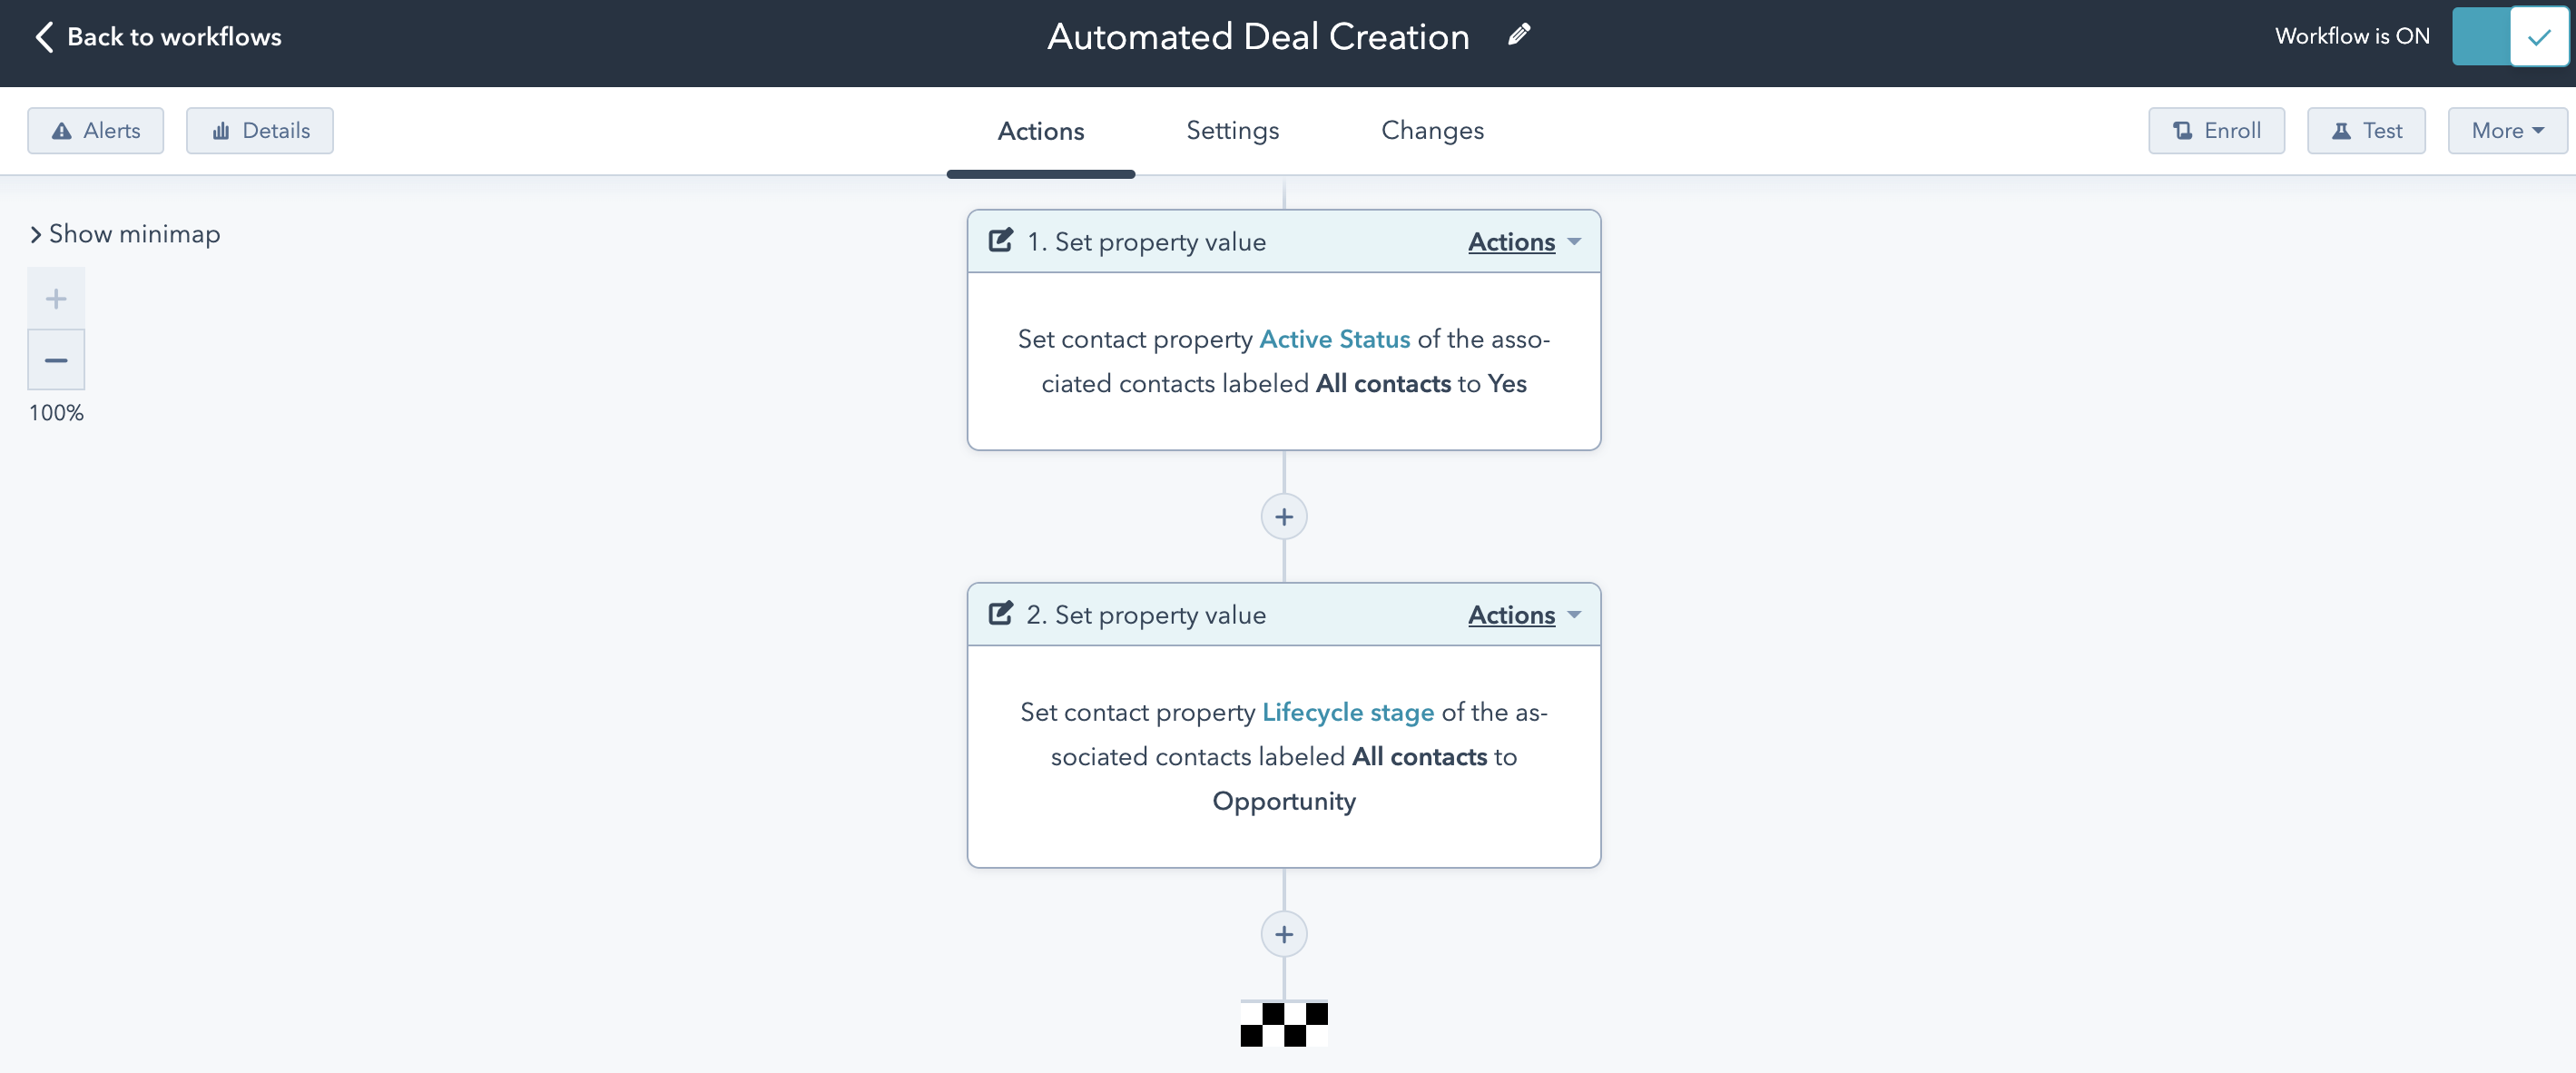Click the Set property value icon on step 1
The height and width of the screenshot is (1073, 2576).
[x=998, y=240]
